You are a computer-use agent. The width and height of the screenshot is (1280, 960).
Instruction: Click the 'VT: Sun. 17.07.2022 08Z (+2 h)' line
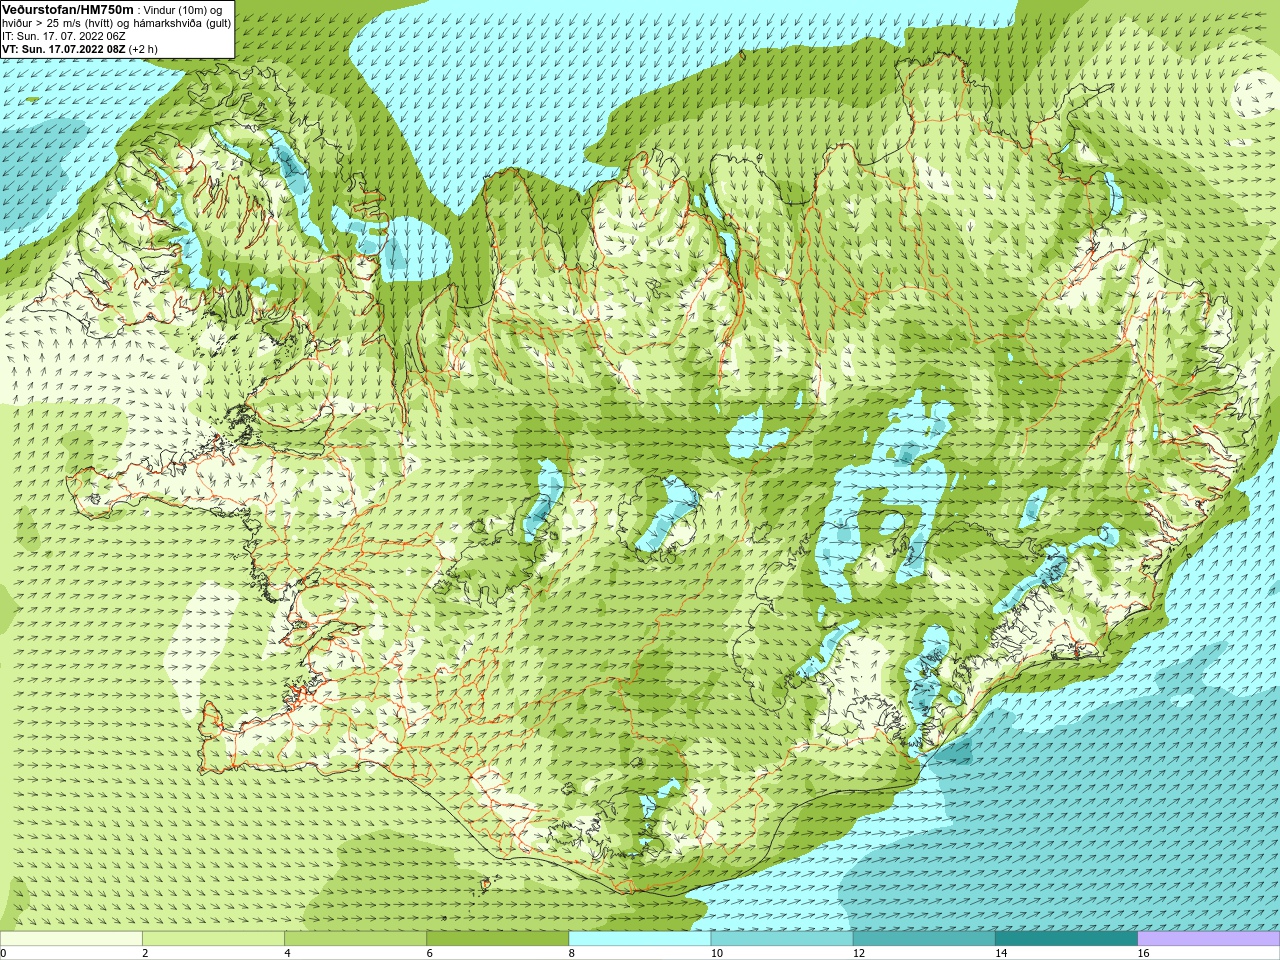coord(79,49)
